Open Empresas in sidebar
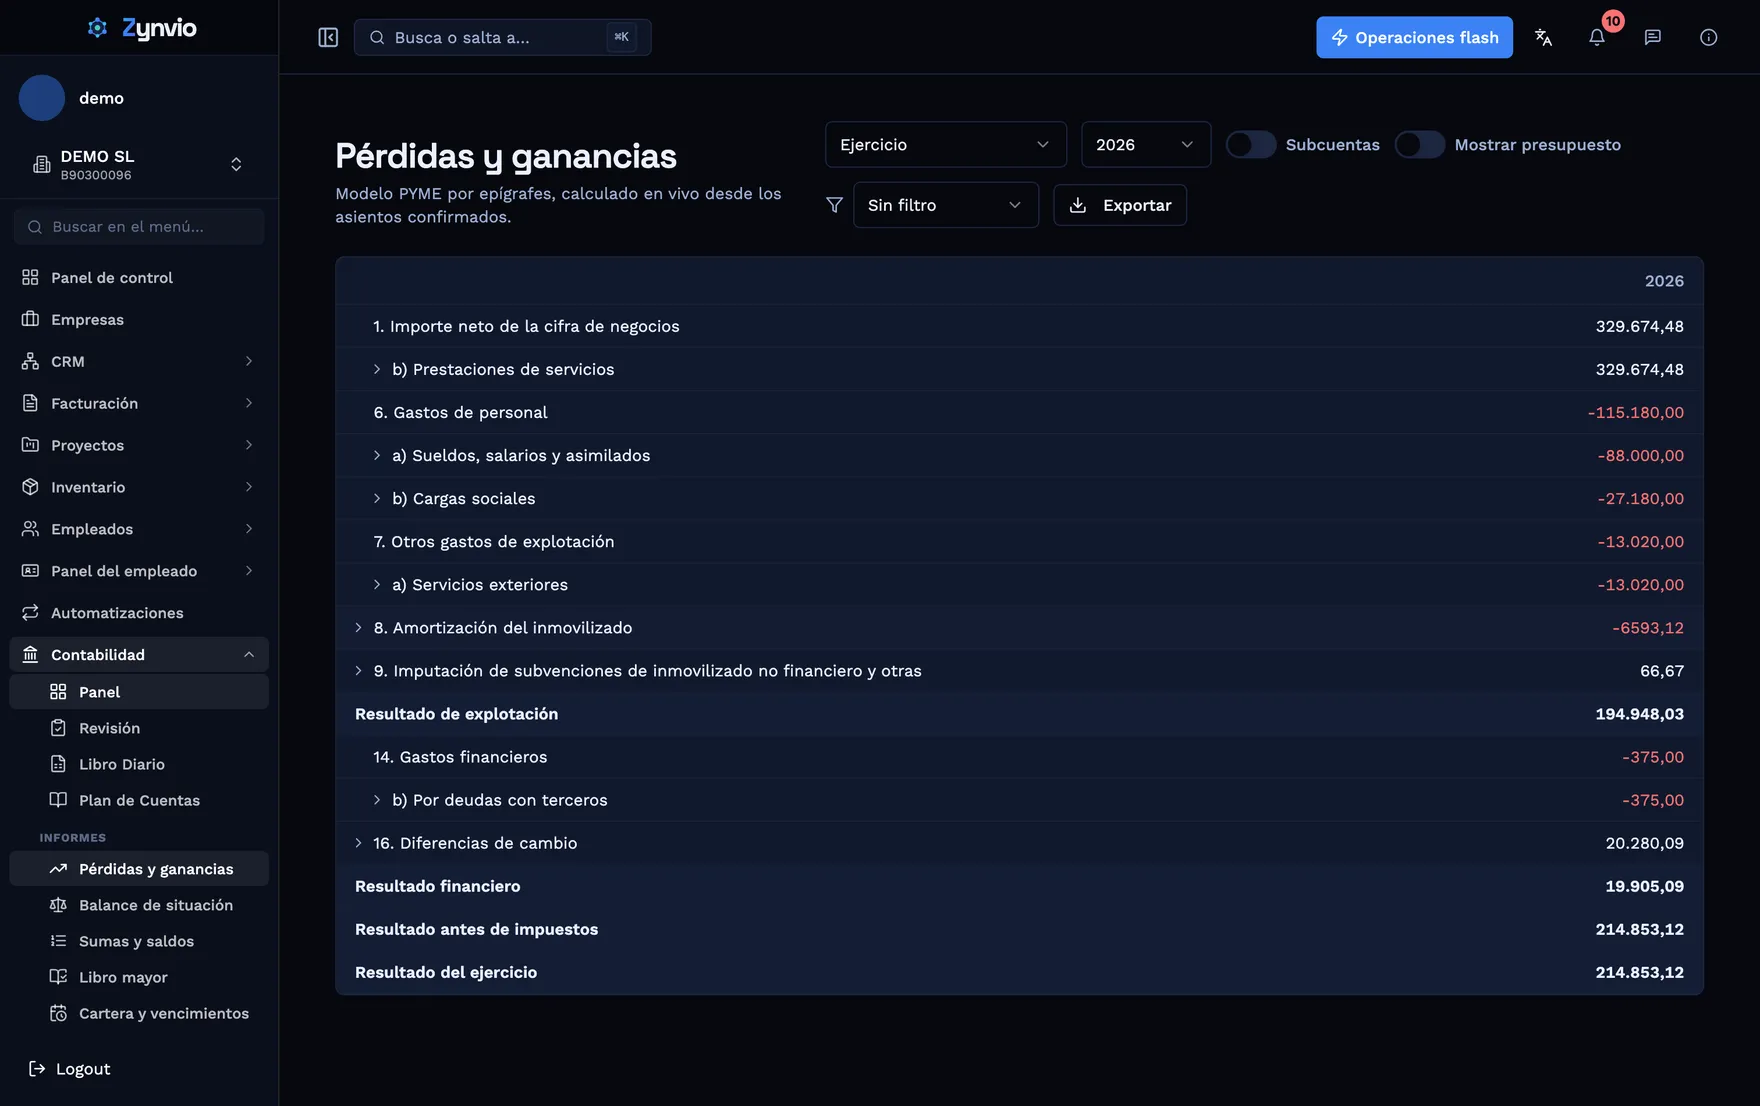This screenshot has height=1106, width=1760. click(x=139, y=319)
